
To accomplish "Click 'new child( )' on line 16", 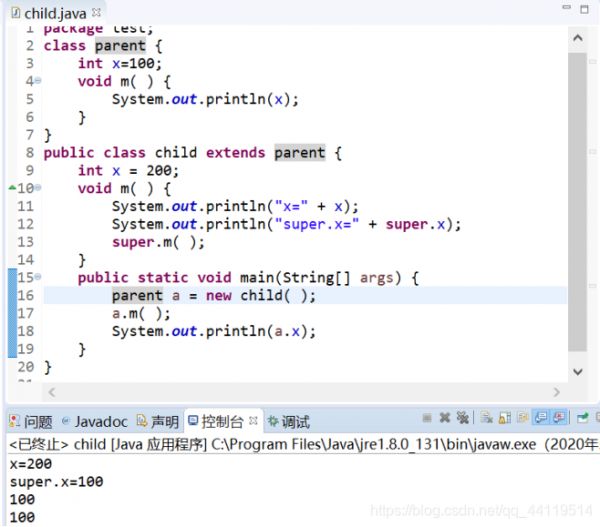I will [x=256, y=295].
